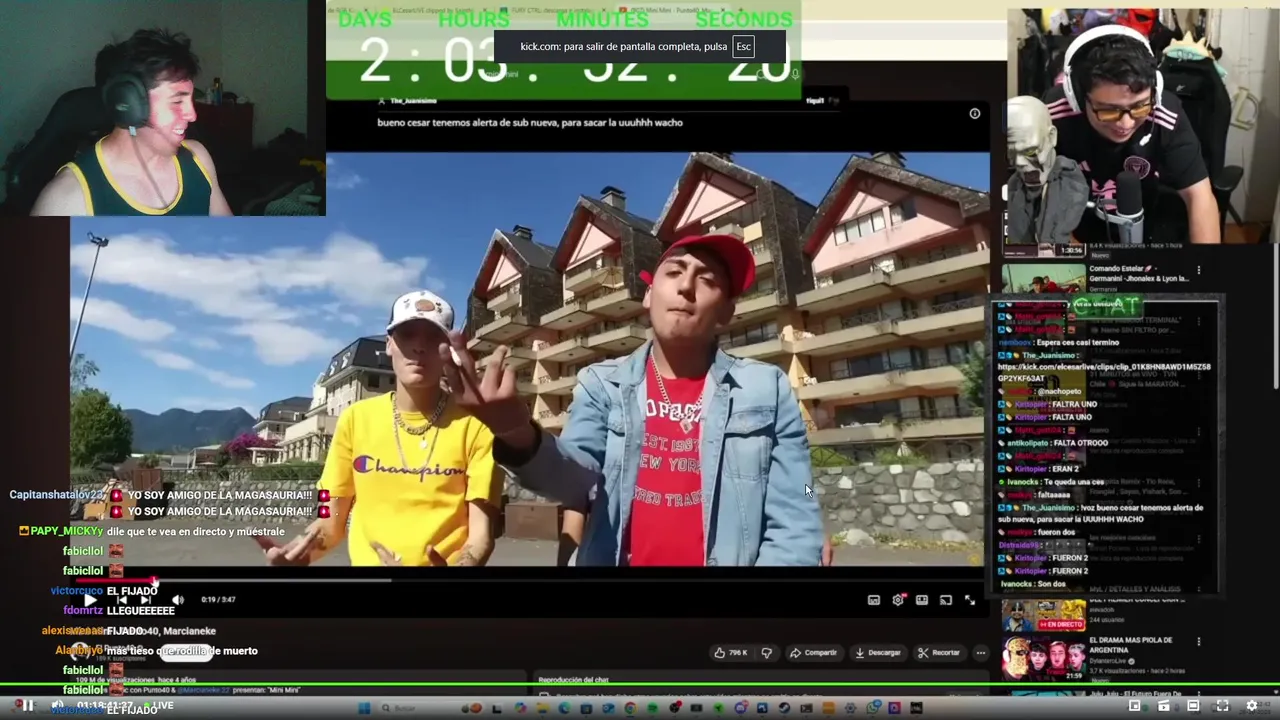Jump to LIVE on the Kick player
The image size is (1280, 720).
(x=157, y=706)
